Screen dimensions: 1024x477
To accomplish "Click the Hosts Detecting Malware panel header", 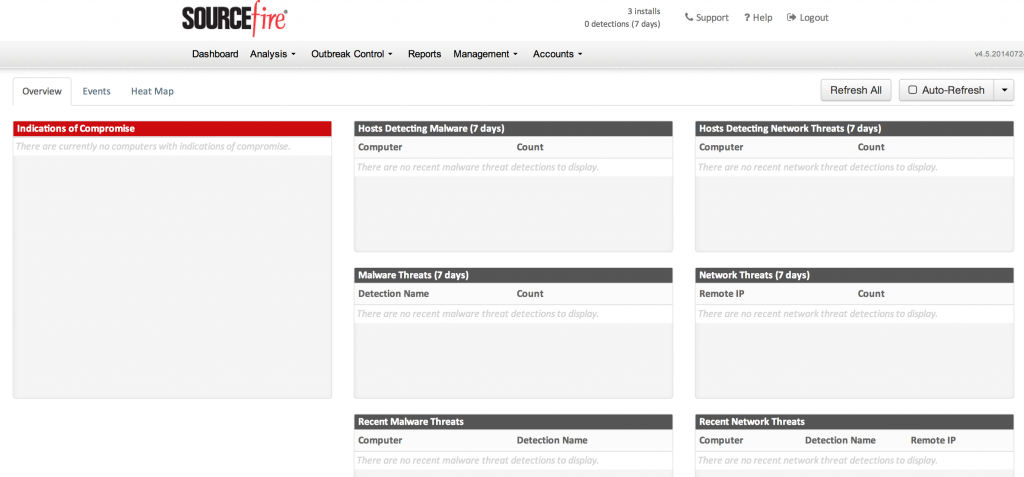I will tap(430, 128).
